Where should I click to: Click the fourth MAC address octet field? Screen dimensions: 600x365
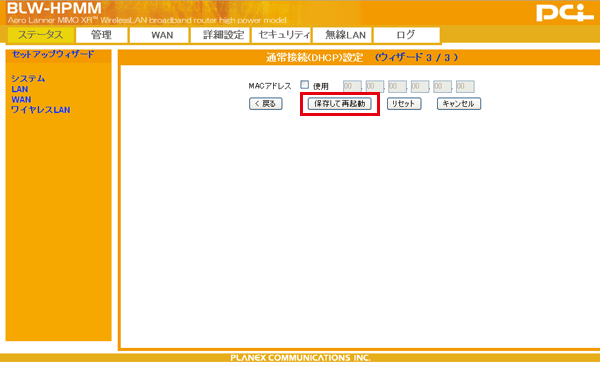tap(420, 86)
